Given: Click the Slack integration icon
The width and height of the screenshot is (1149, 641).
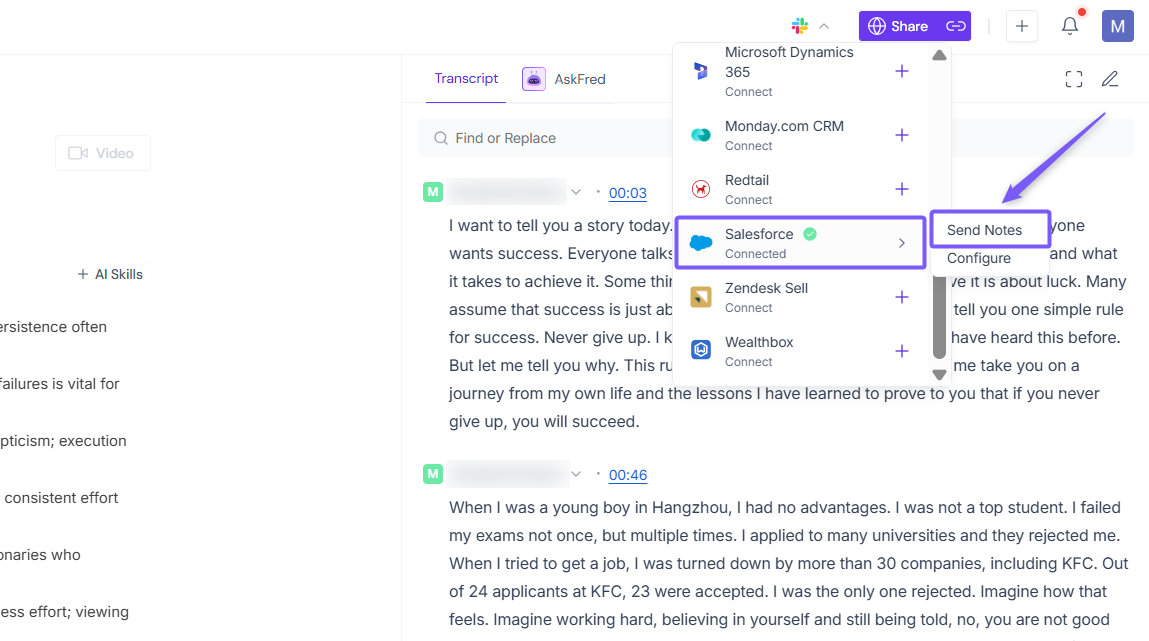Looking at the screenshot, I should click(x=799, y=26).
